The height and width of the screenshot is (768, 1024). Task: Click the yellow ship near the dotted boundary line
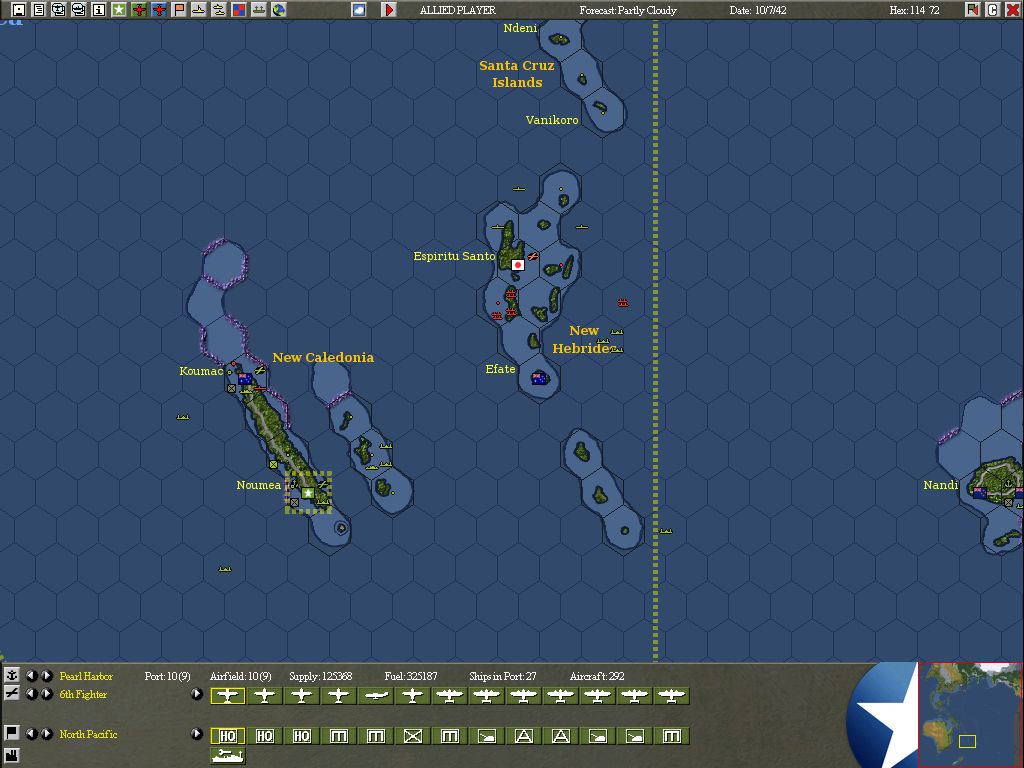[x=665, y=531]
